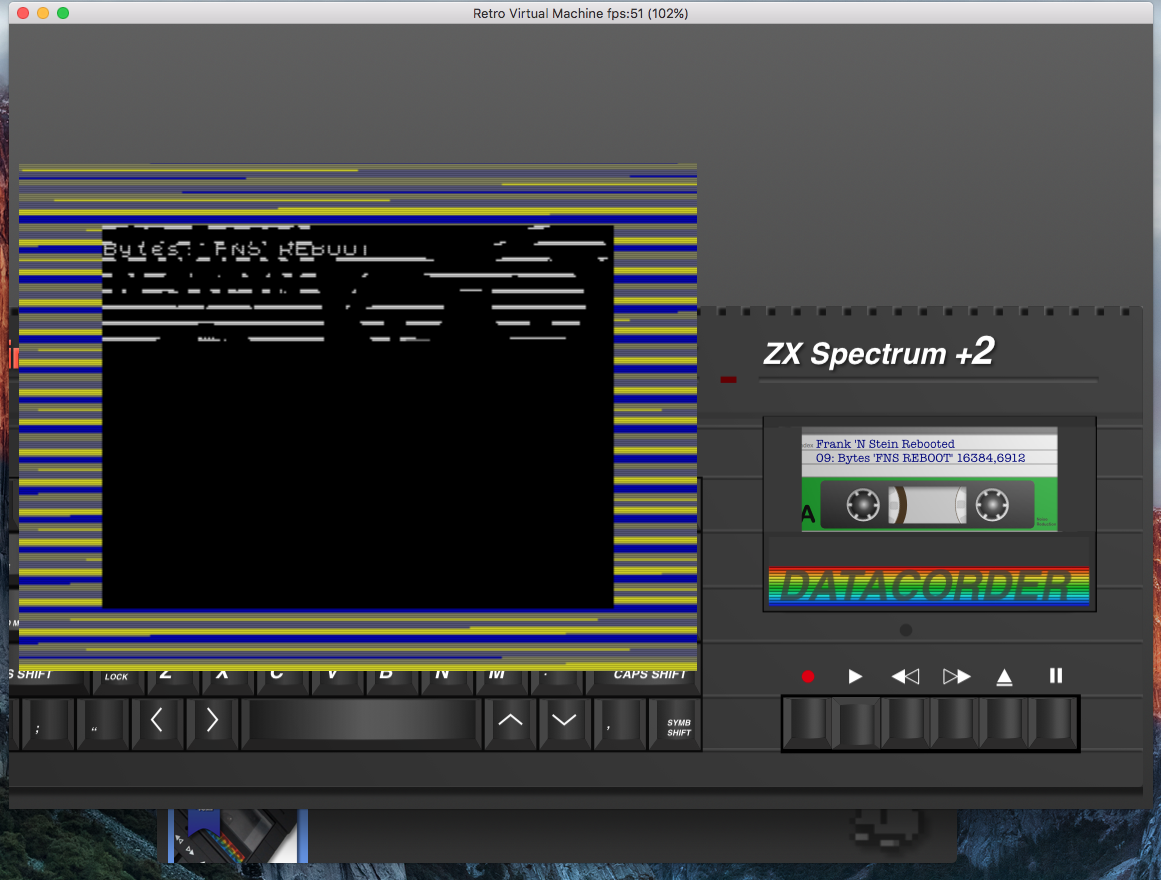
Task: Click the SYMB SHIFT key
Action: coord(675,725)
